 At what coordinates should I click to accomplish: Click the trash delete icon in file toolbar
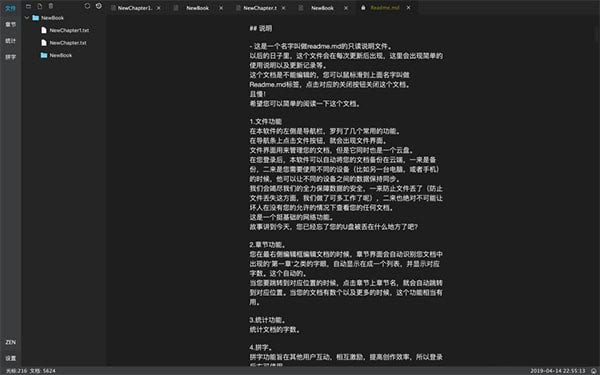51,6
